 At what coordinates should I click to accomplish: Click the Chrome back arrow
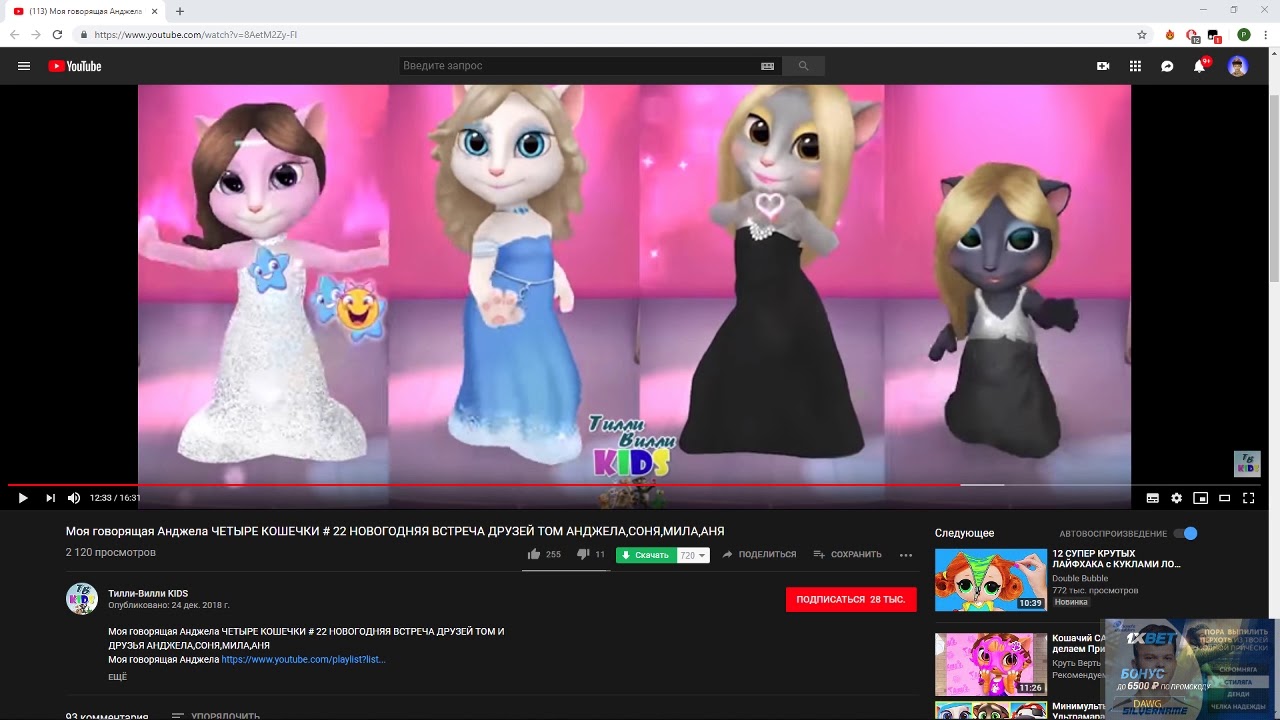[x=15, y=34]
